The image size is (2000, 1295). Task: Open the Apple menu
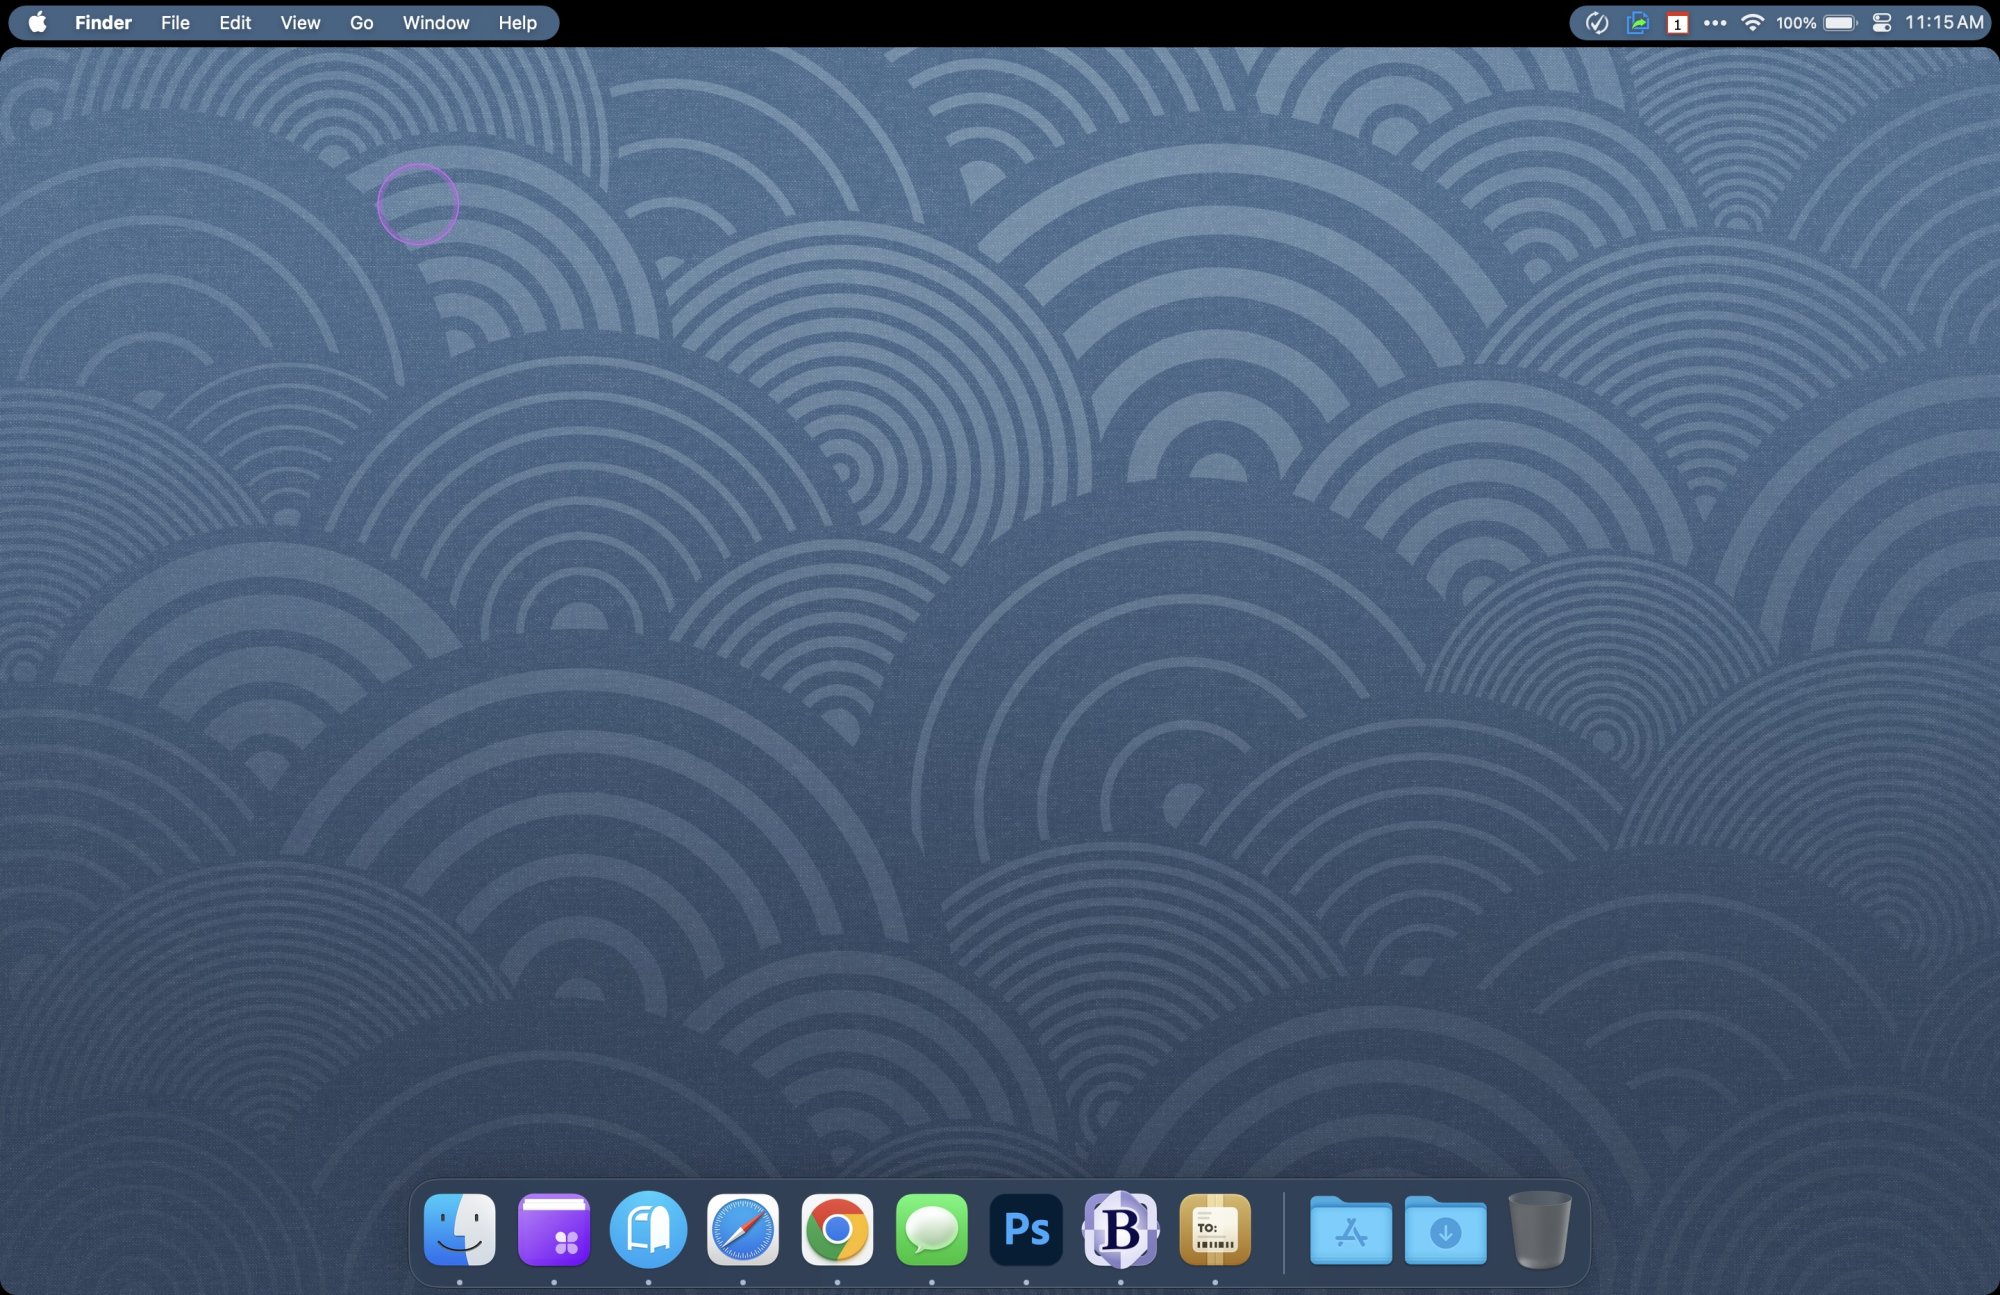(x=37, y=22)
